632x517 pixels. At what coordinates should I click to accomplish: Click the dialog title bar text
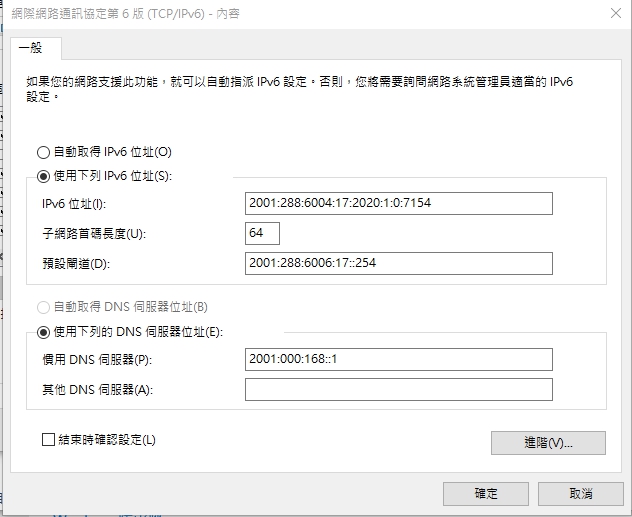138,14
